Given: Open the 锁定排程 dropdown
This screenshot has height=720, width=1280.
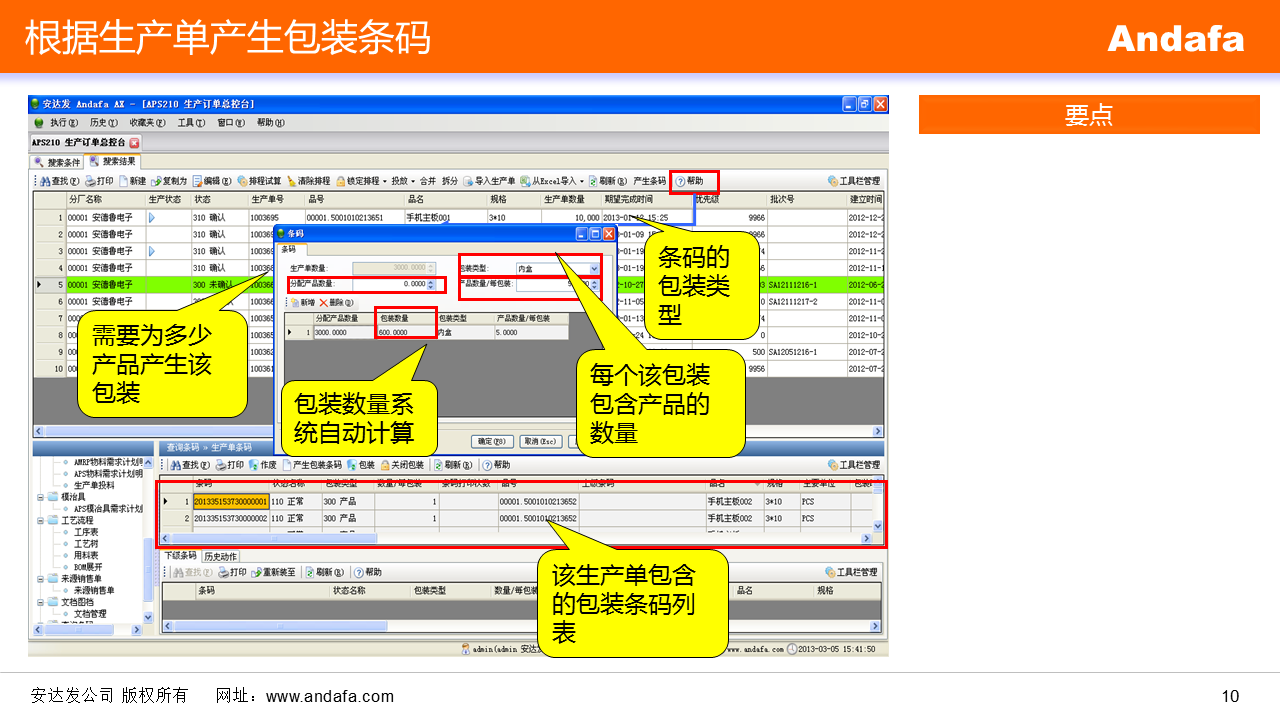Looking at the screenshot, I should (x=358, y=181).
